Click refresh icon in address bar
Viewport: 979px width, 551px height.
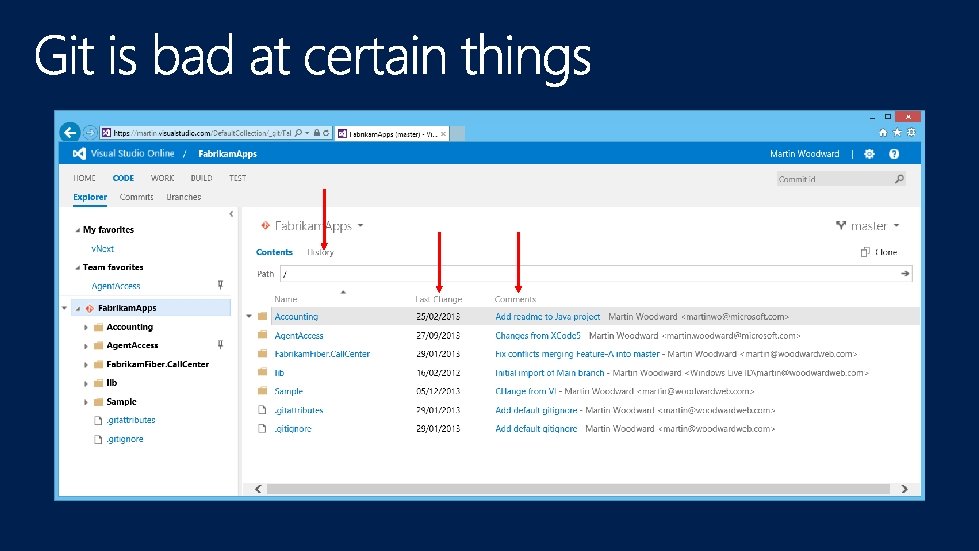click(x=326, y=133)
